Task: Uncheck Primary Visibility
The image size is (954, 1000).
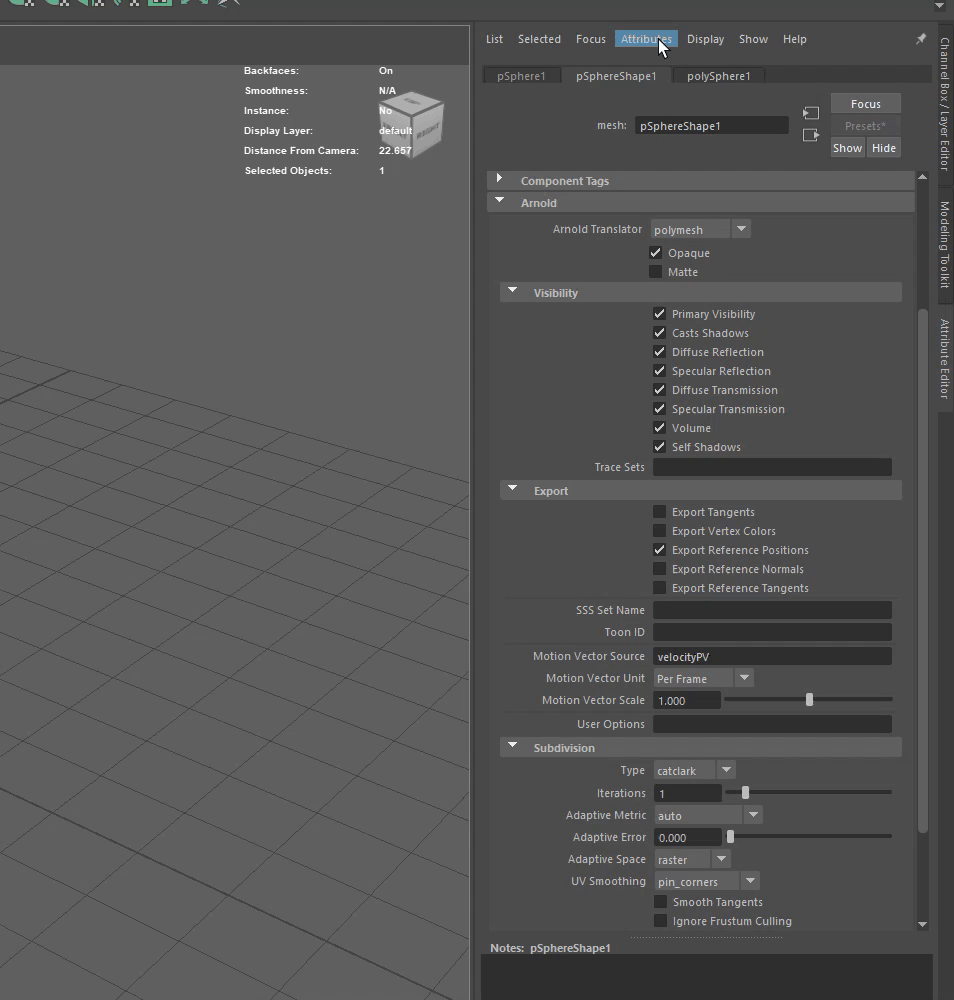Action: [x=659, y=313]
